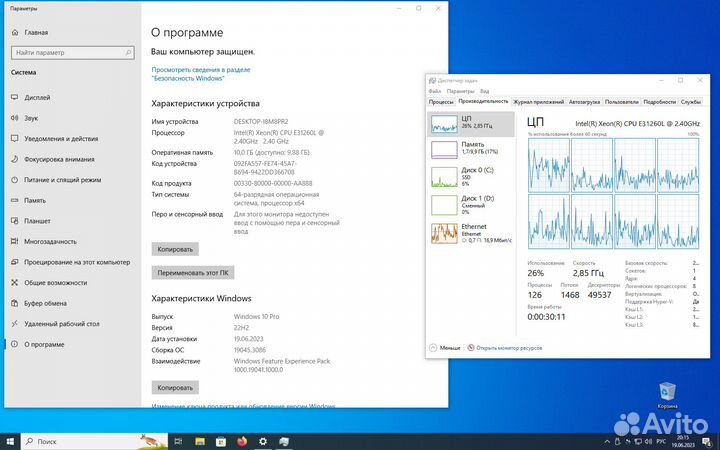
Task: Select ЦП CPU graph thumbnail
Action: click(444, 124)
